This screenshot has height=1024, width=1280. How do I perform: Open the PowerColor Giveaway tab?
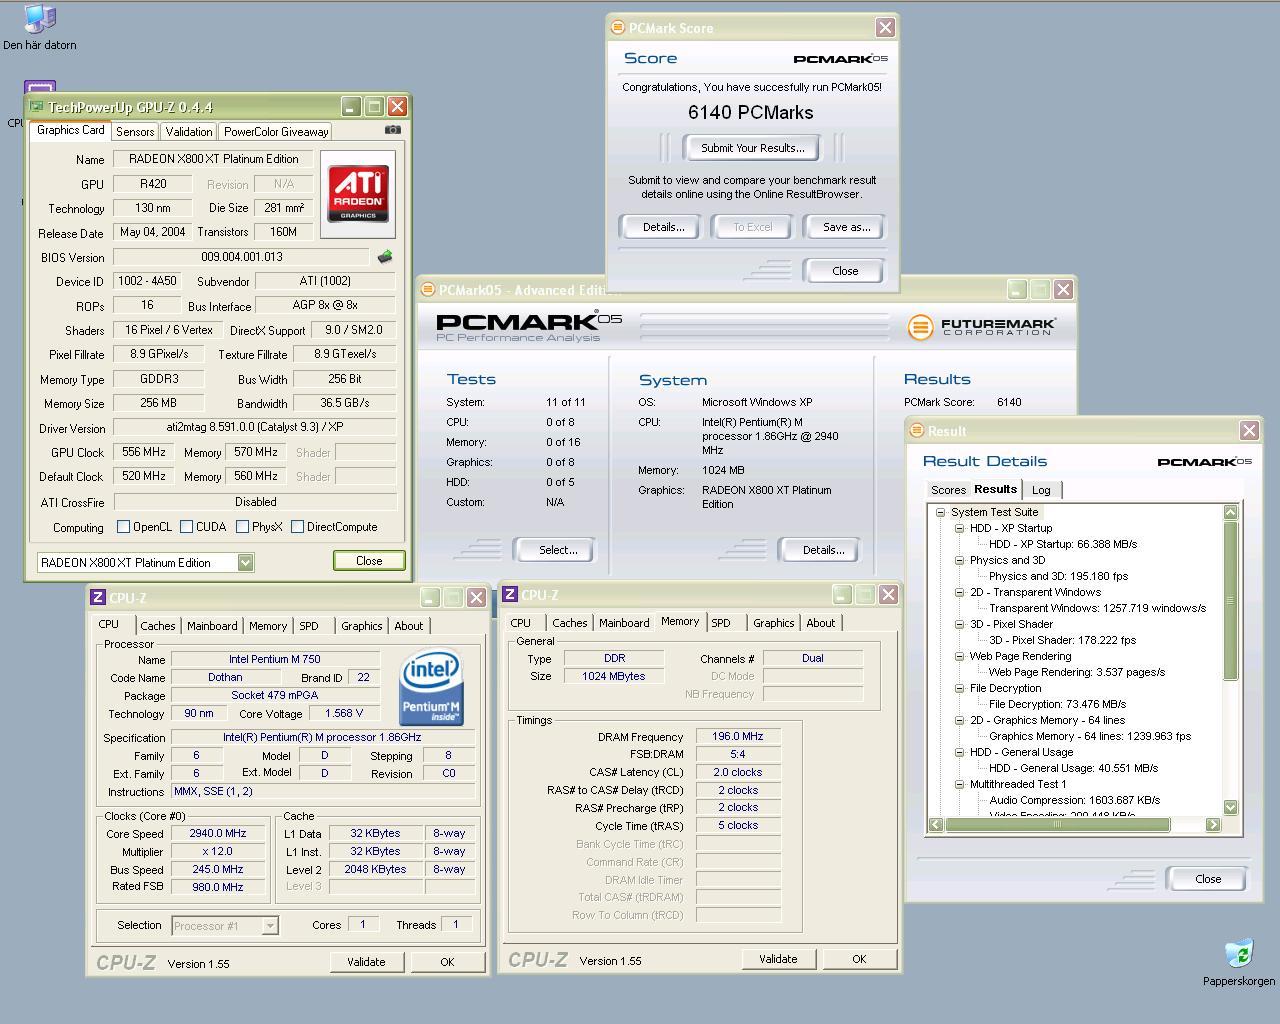(276, 132)
